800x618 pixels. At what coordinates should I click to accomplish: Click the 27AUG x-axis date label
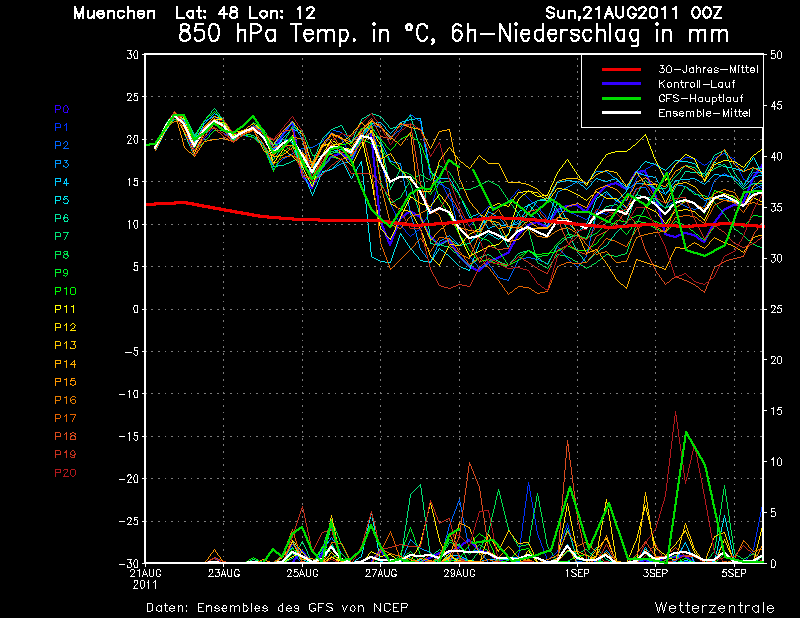tap(381, 574)
